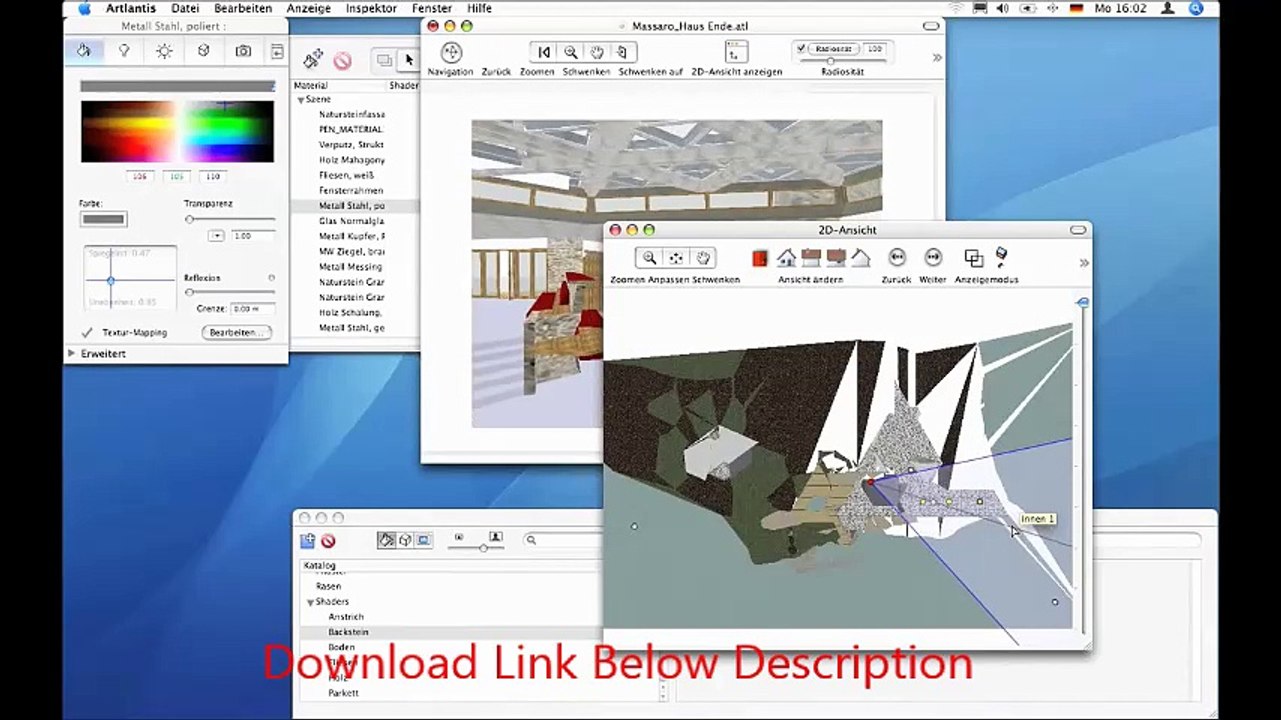Select the arrow pointer tool in materials list
This screenshot has width=1281, height=720.
[x=409, y=61]
